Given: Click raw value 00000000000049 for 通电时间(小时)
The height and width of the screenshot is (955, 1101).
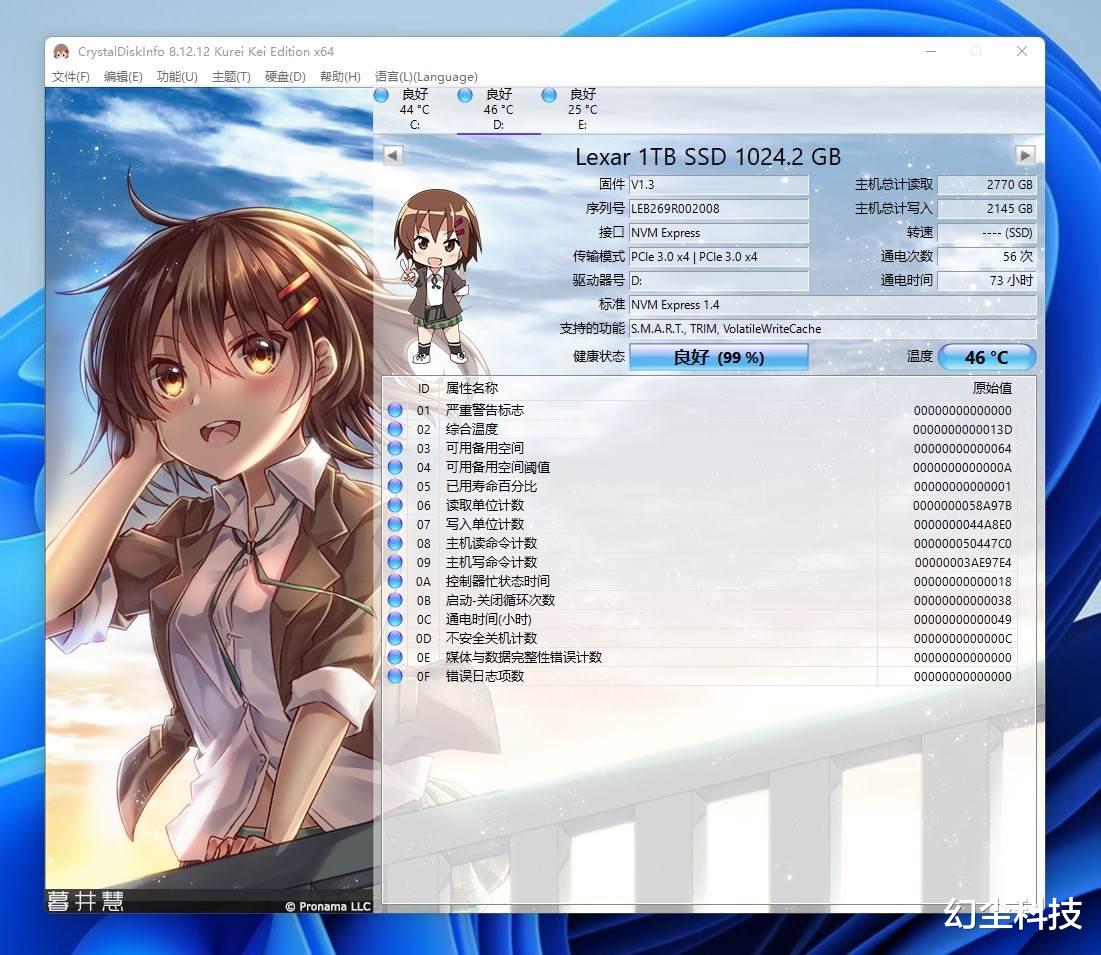Looking at the screenshot, I should click(x=963, y=619).
